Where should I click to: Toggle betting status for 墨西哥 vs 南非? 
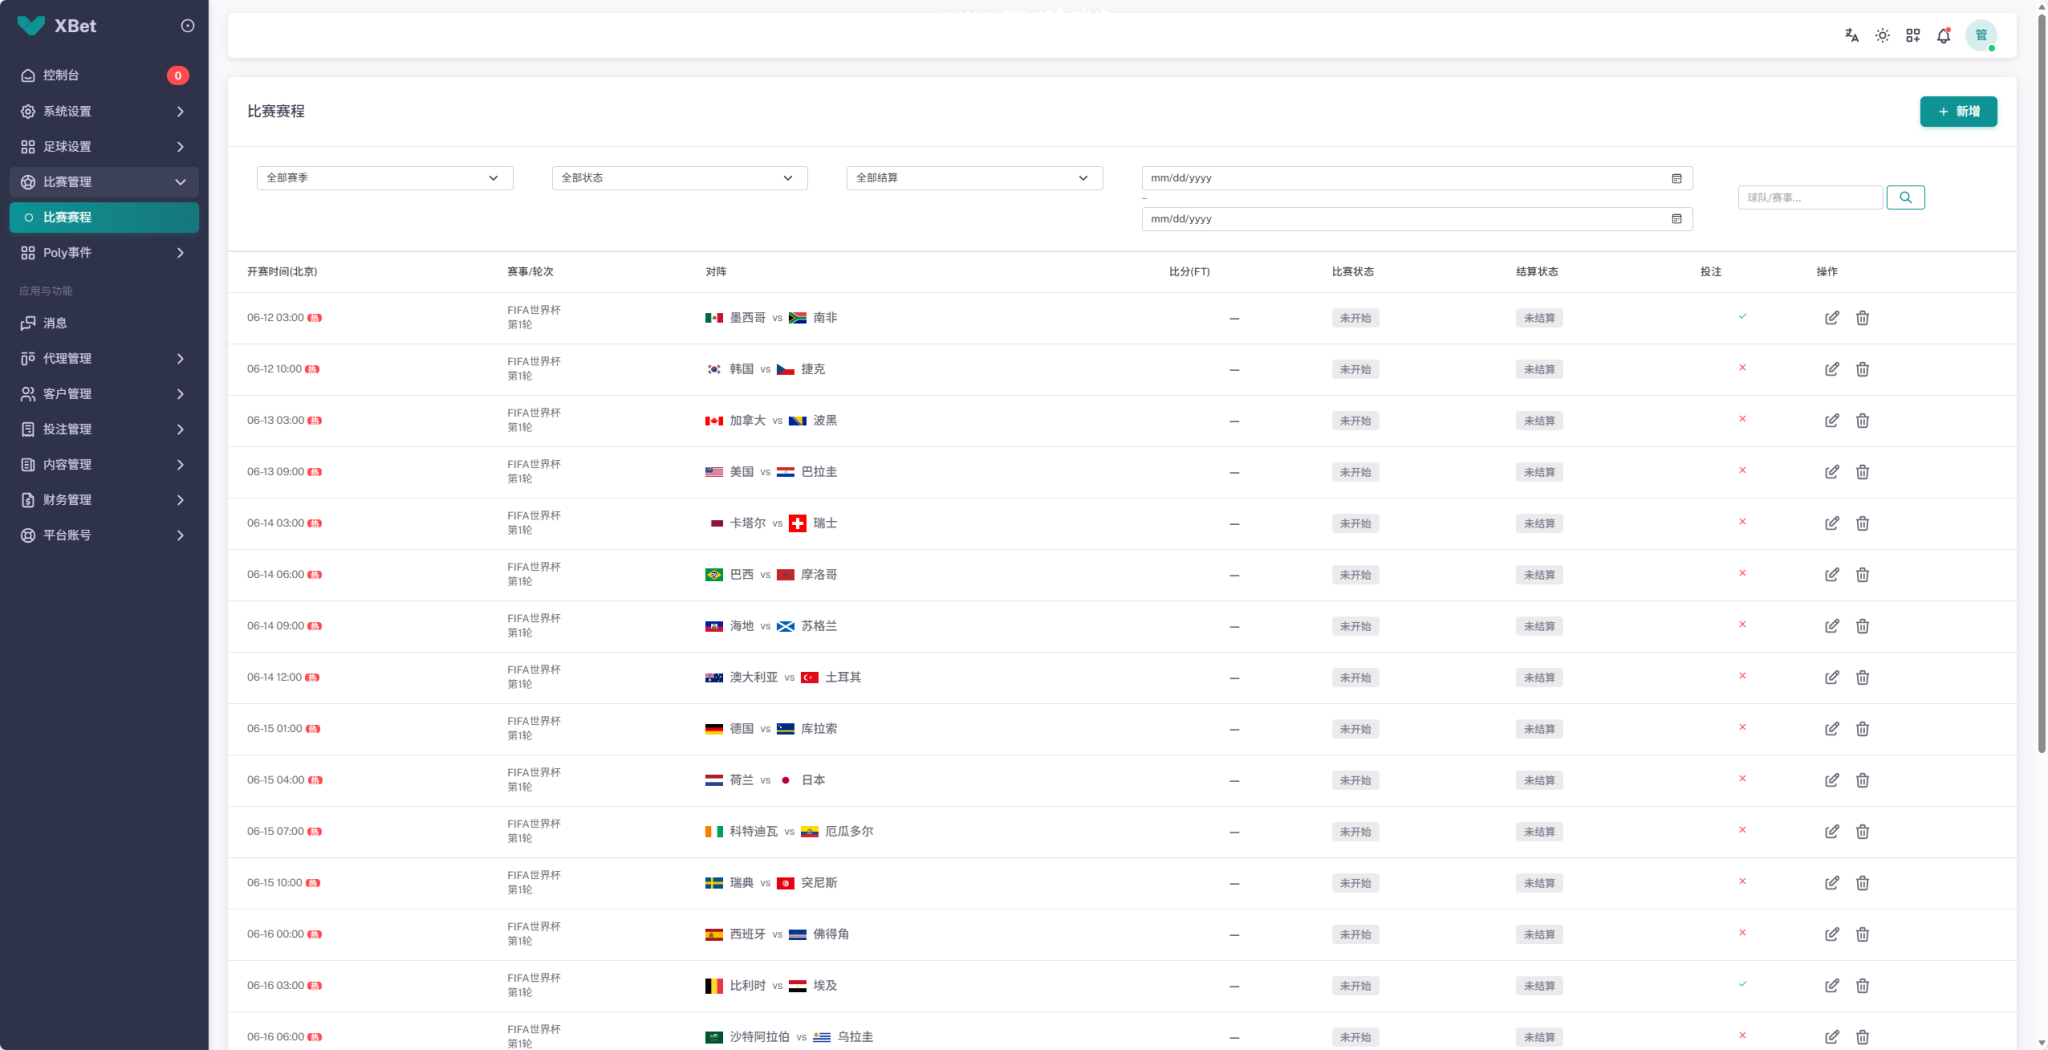1742,317
